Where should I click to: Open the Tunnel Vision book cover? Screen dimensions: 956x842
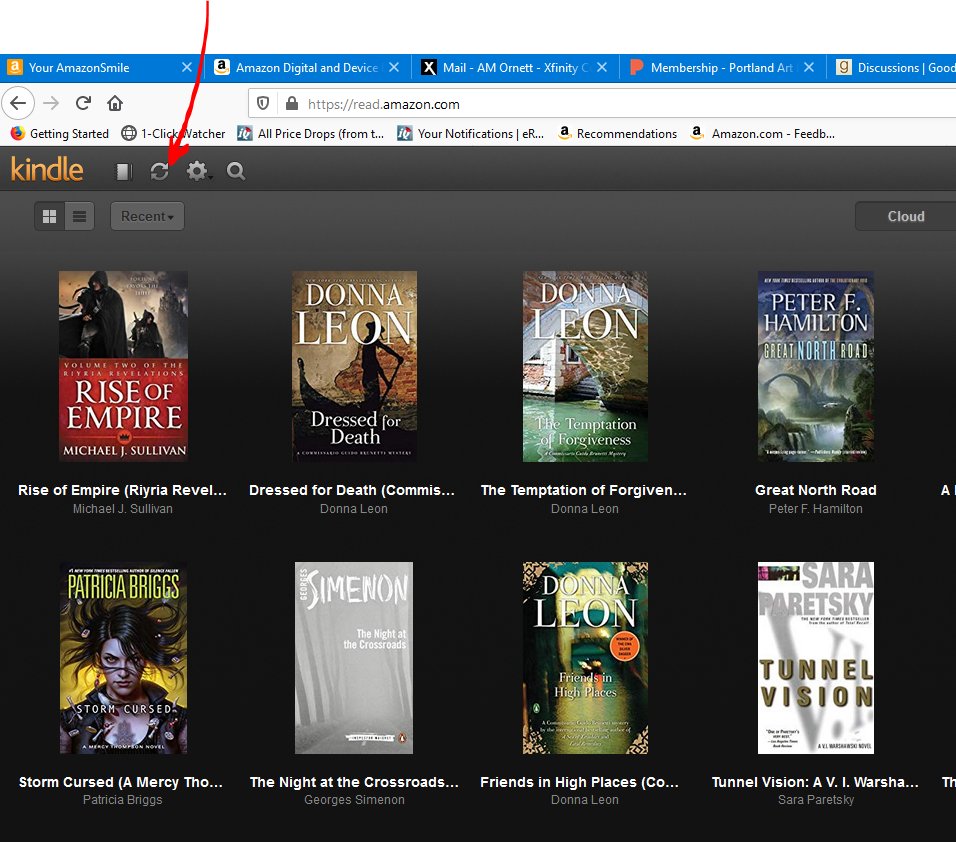tap(815, 657)
